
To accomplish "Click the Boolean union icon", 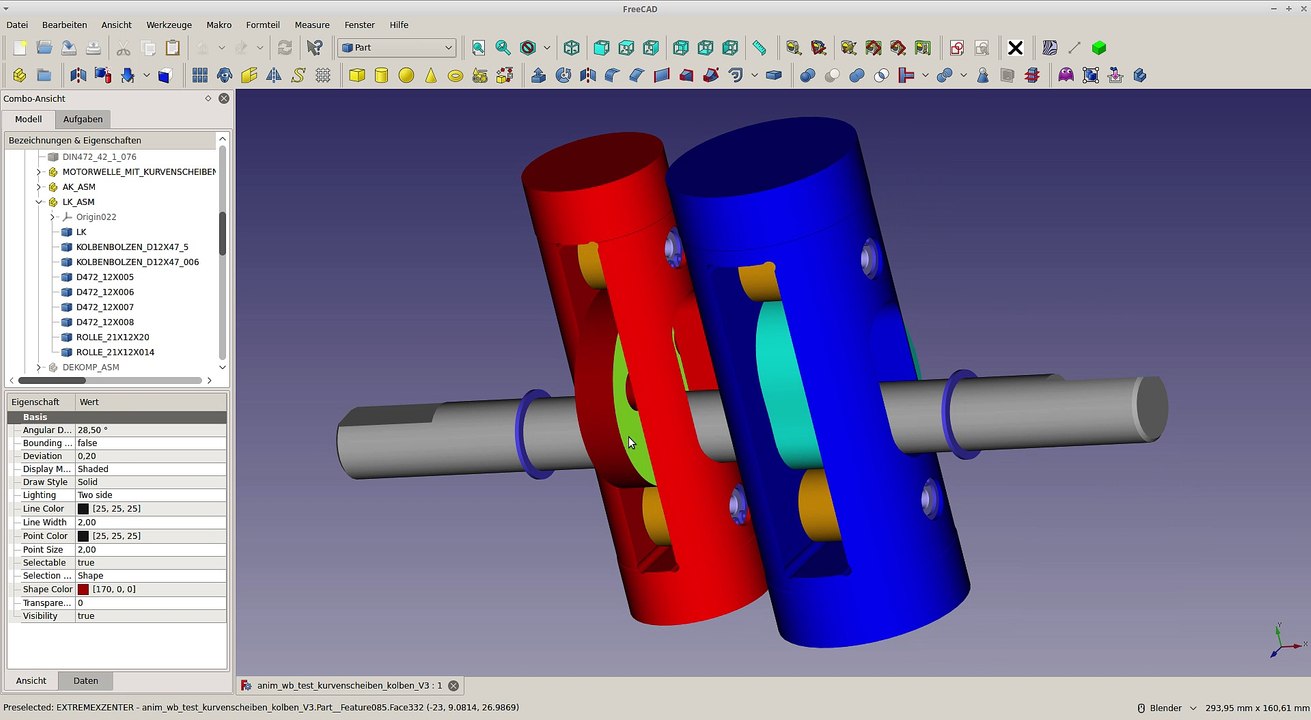I will (x=857, y=75).
